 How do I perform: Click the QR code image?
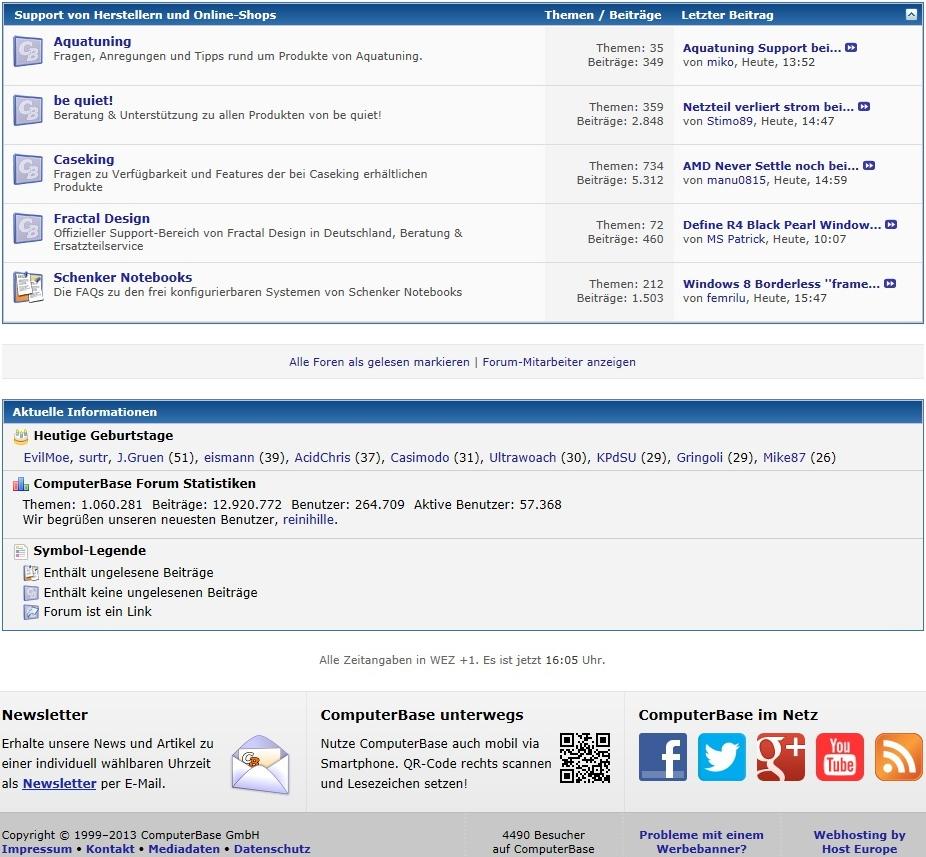[x=585, y=758]
